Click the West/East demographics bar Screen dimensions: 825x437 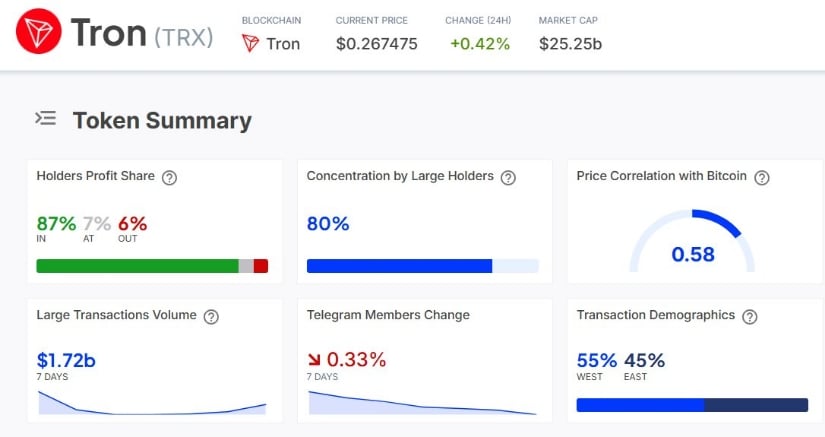pos(692,405)
